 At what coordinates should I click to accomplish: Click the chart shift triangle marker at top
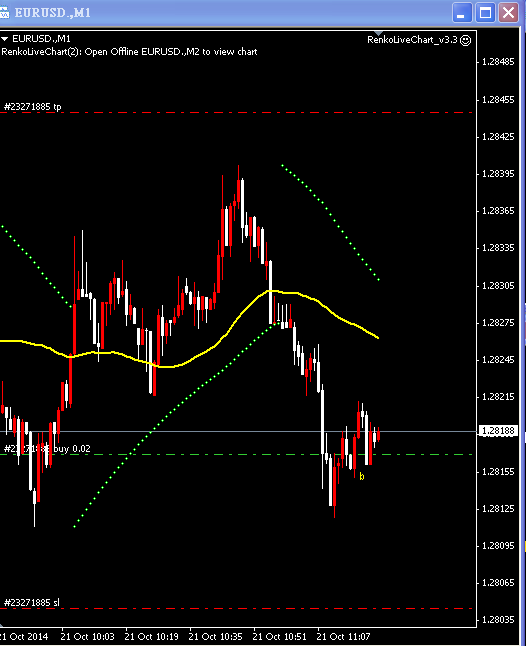click(x=379, y=33)
